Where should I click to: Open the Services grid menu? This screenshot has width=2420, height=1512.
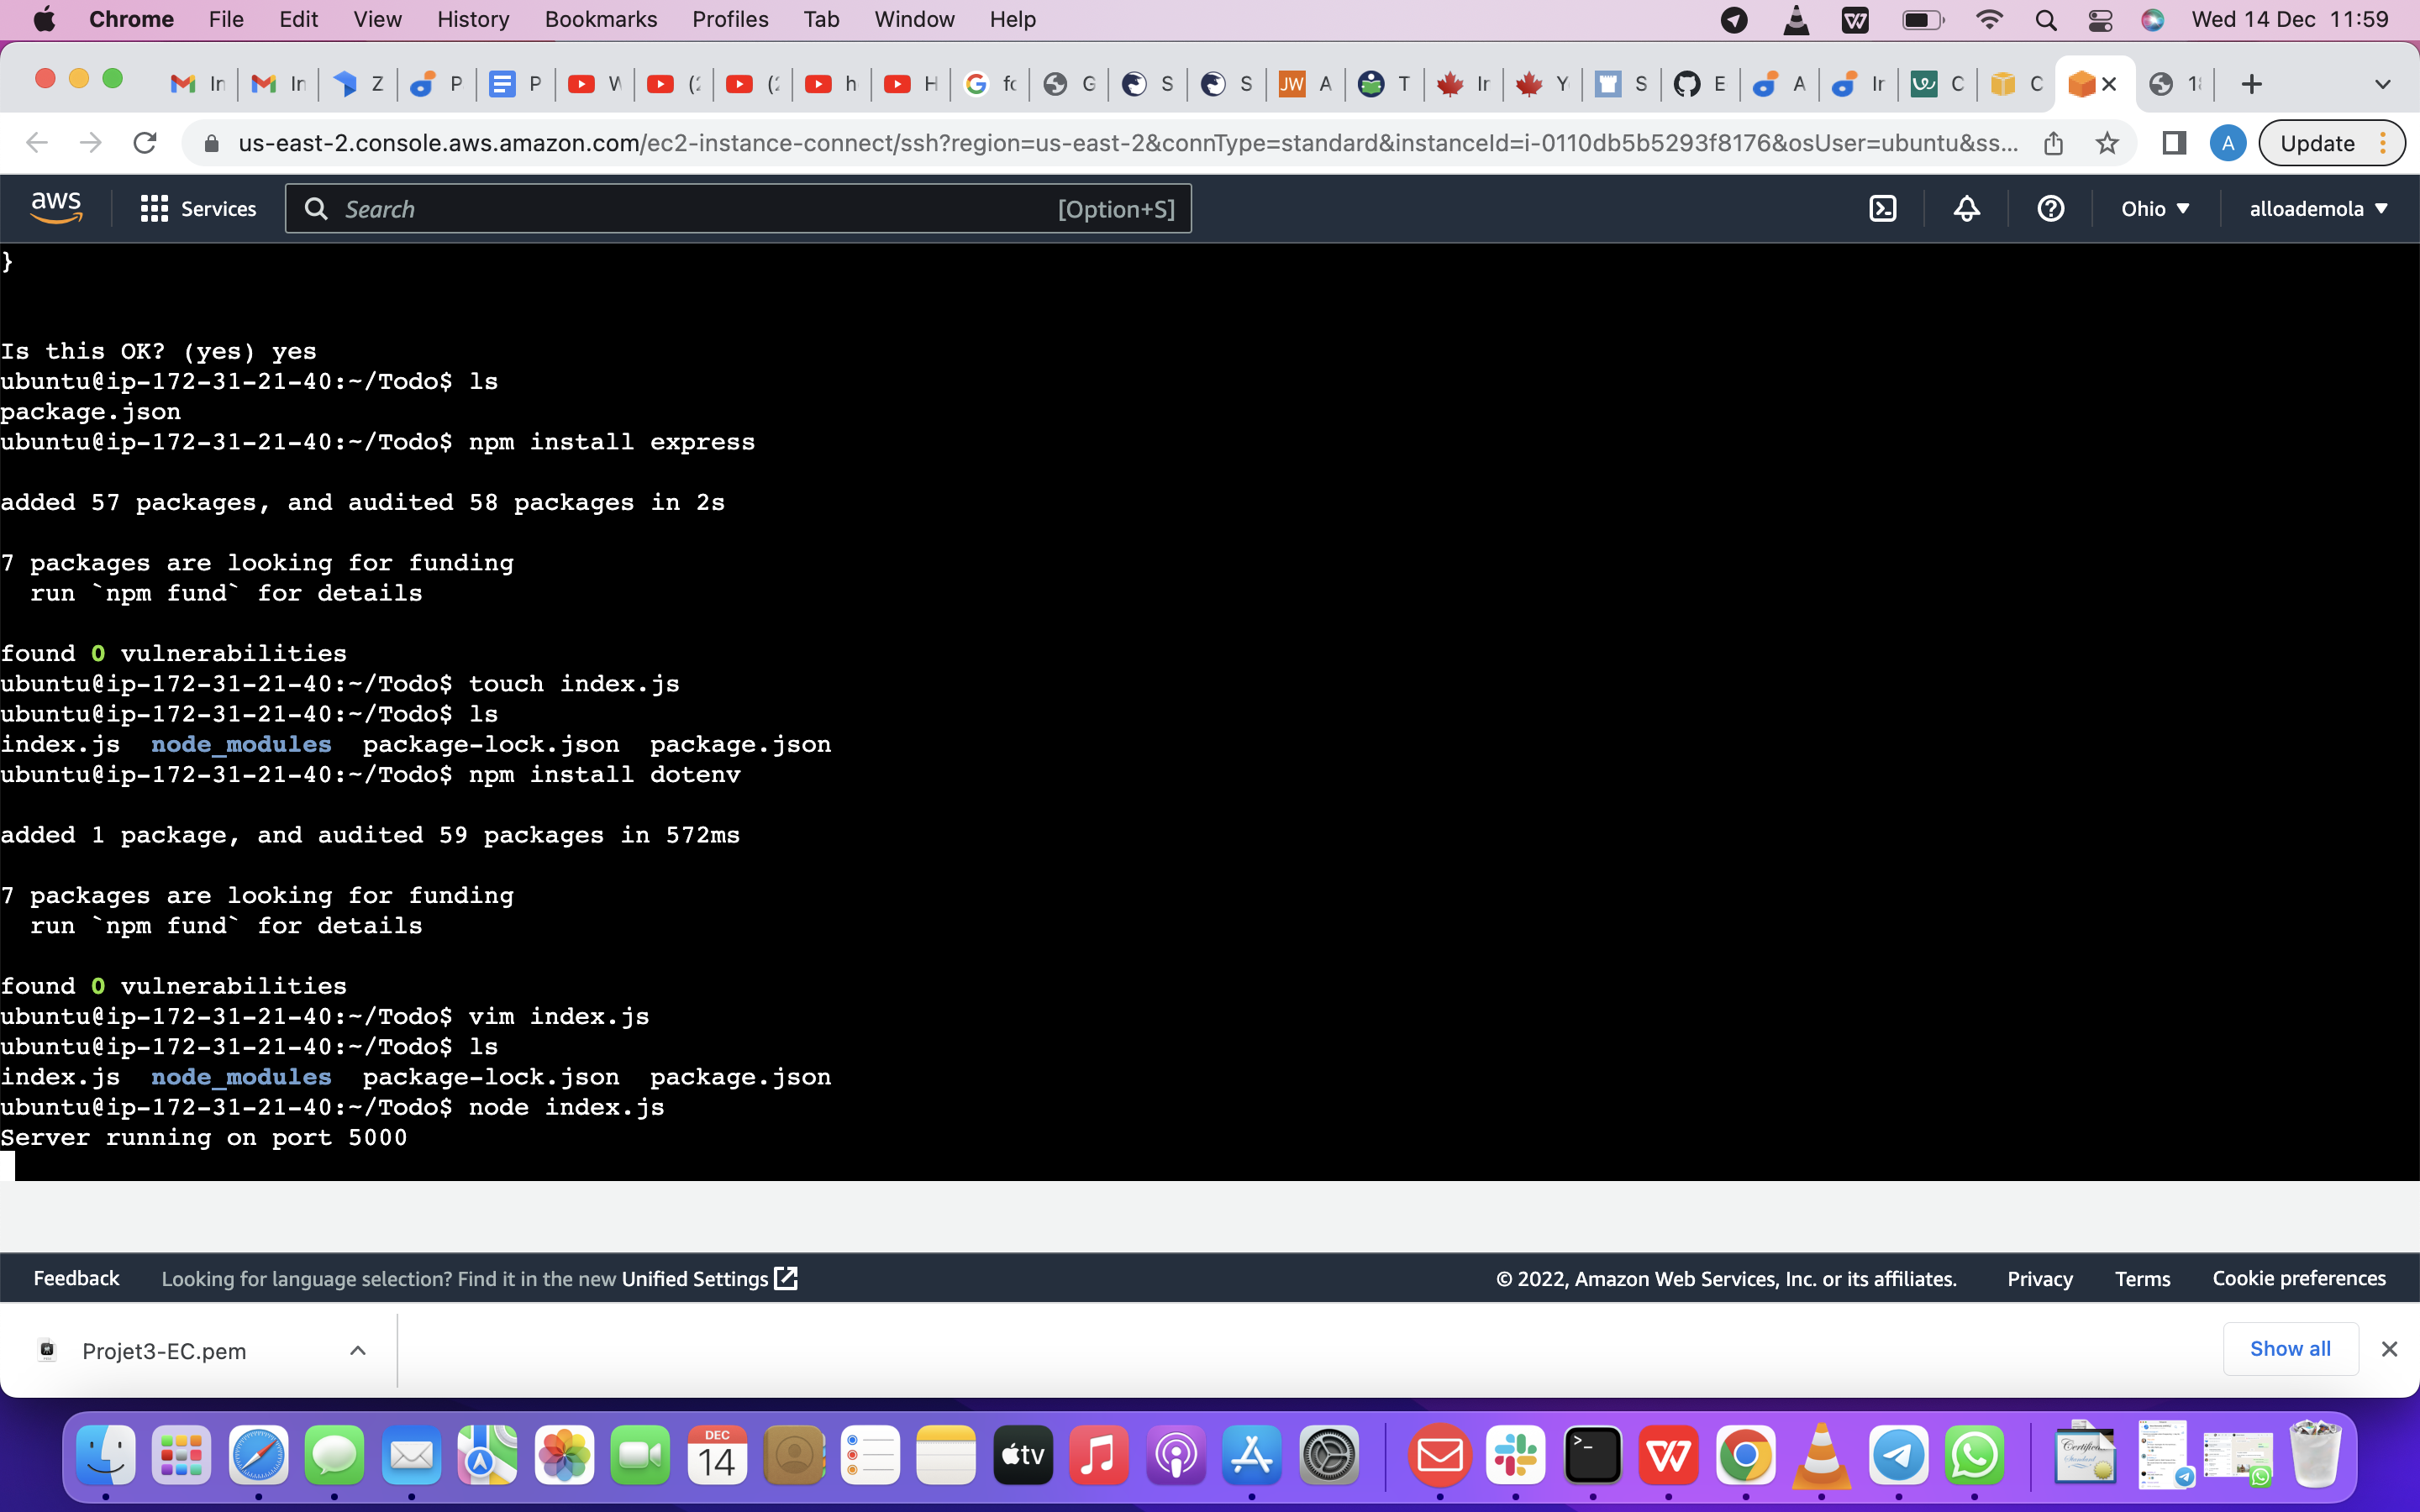(x=198, y=208)
